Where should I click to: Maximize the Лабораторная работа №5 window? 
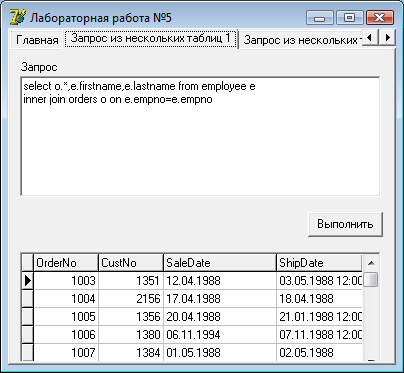(349, 18)
